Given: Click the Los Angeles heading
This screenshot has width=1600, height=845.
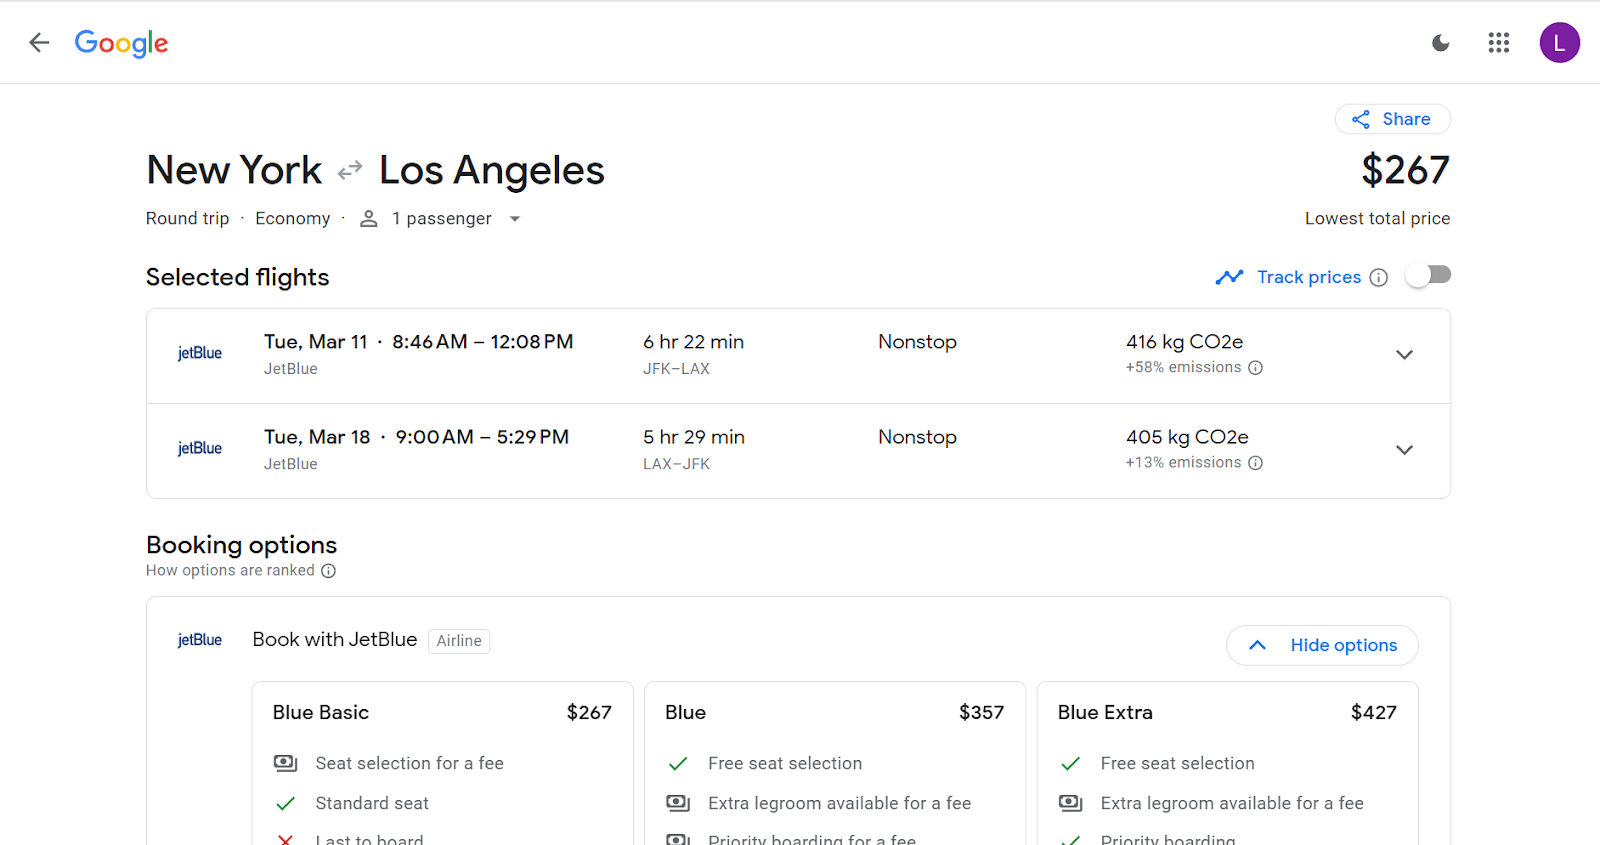Looking at the screenshot, I should pyautogui.click(x=492, y=170).
